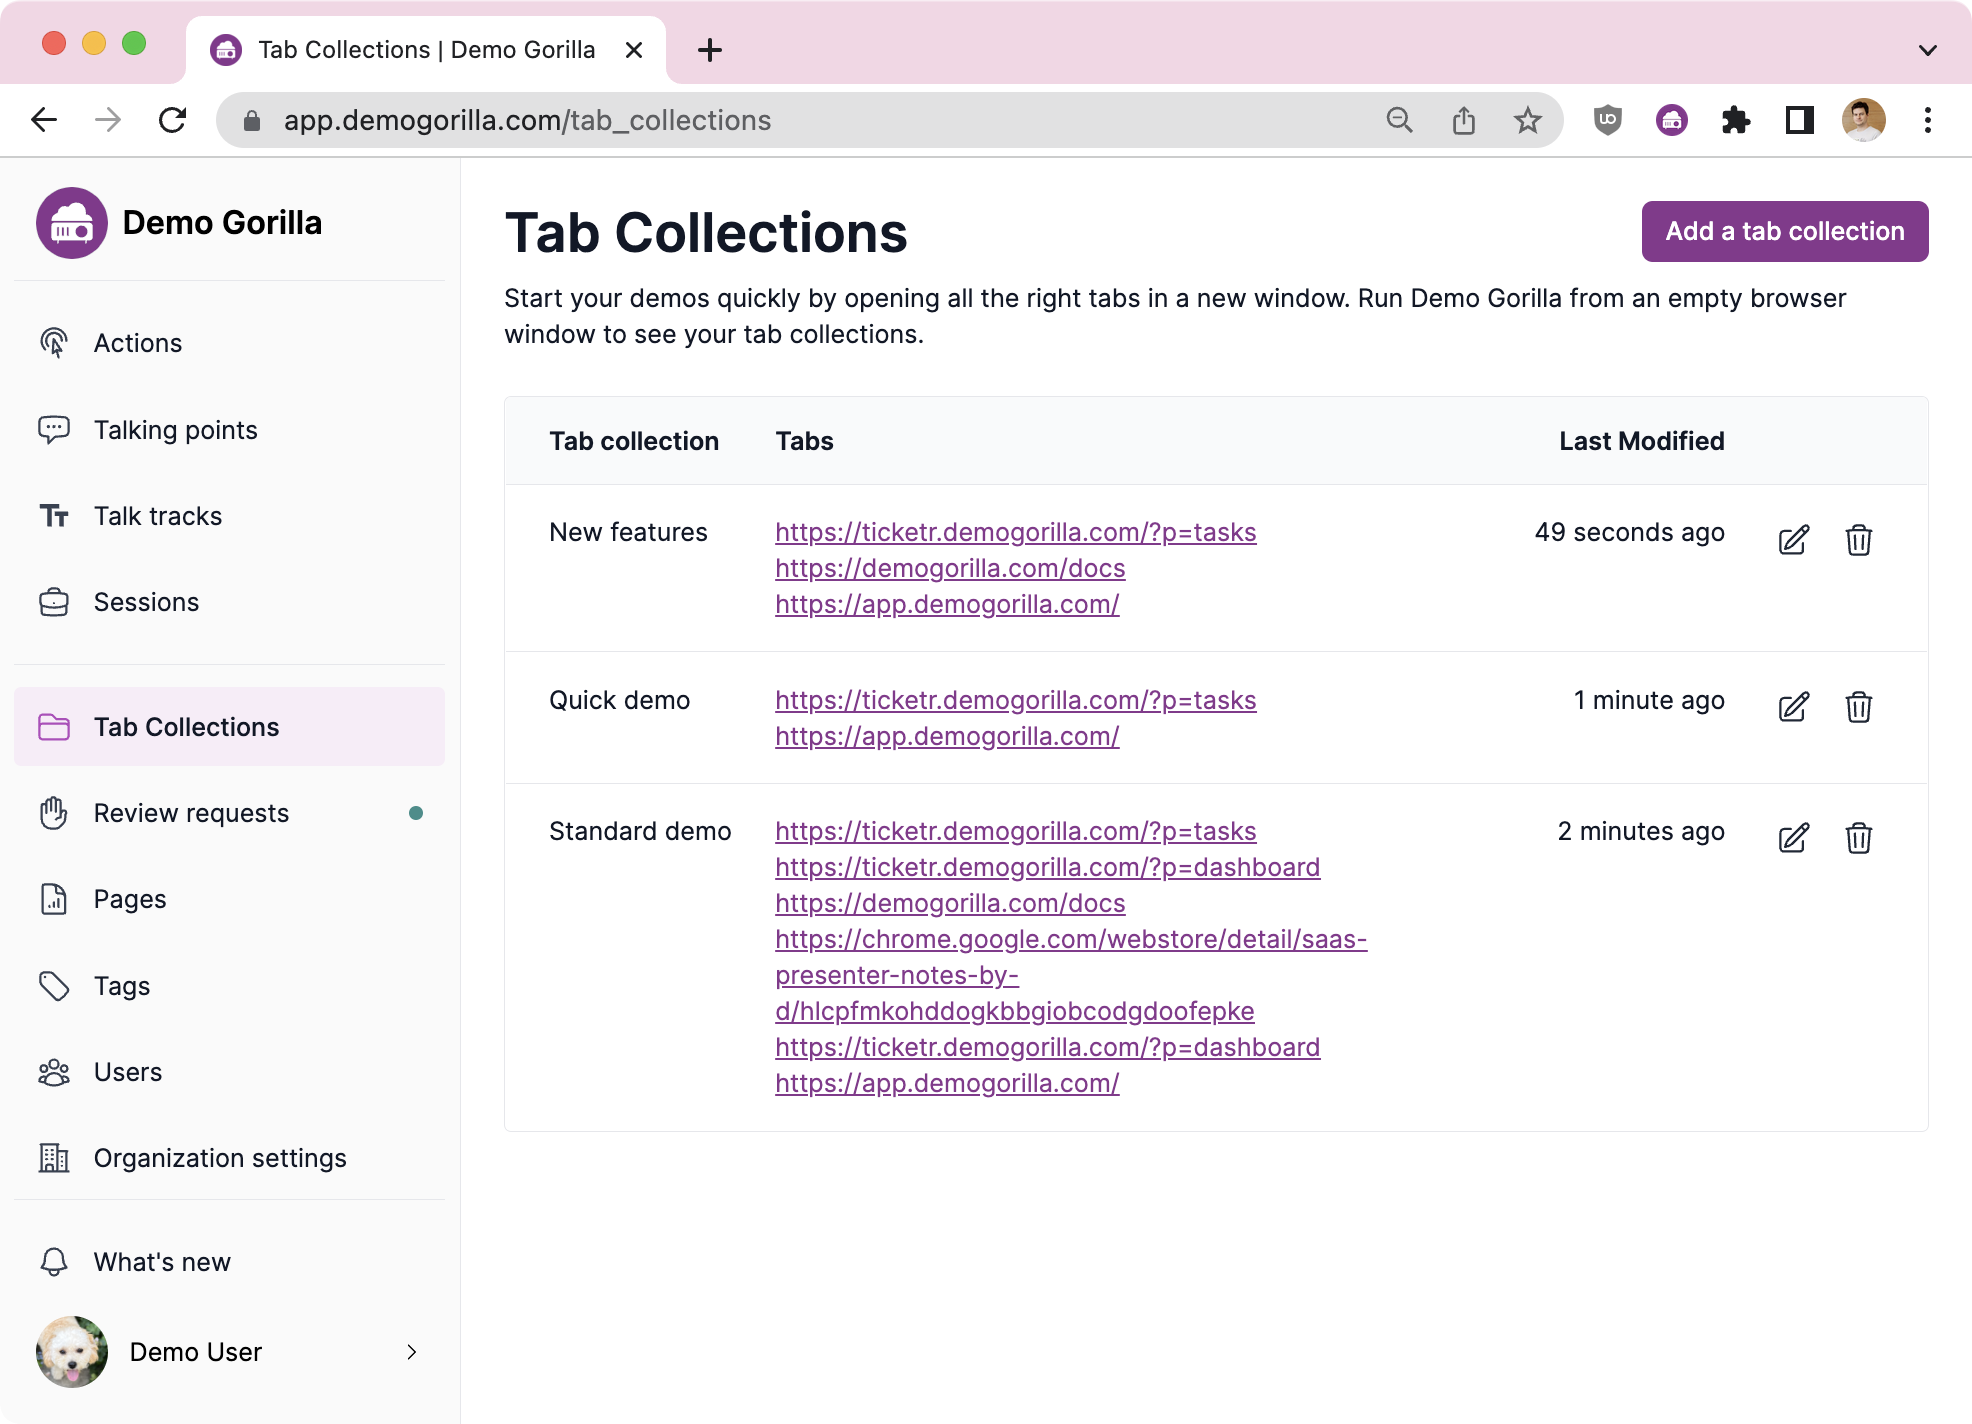Select Actions in the sidebar
1972x1424 pixels.
point(137,343)
